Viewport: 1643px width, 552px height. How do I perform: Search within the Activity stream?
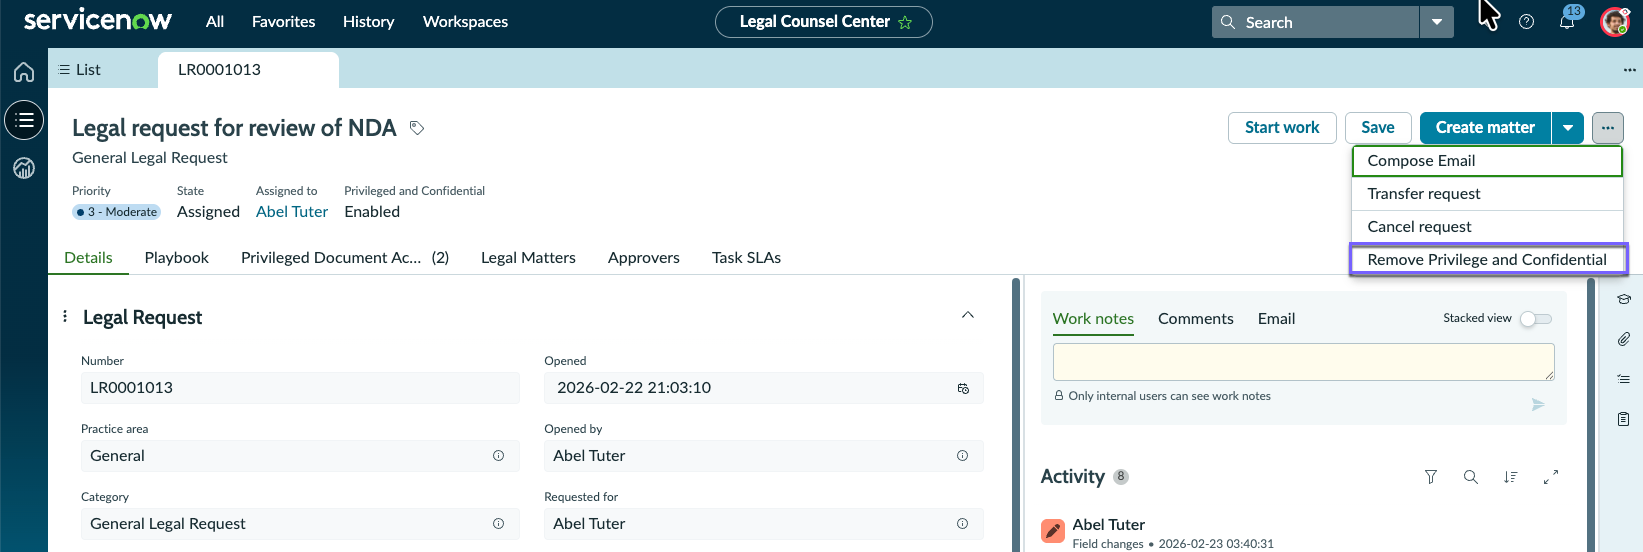pos(1471,477)
